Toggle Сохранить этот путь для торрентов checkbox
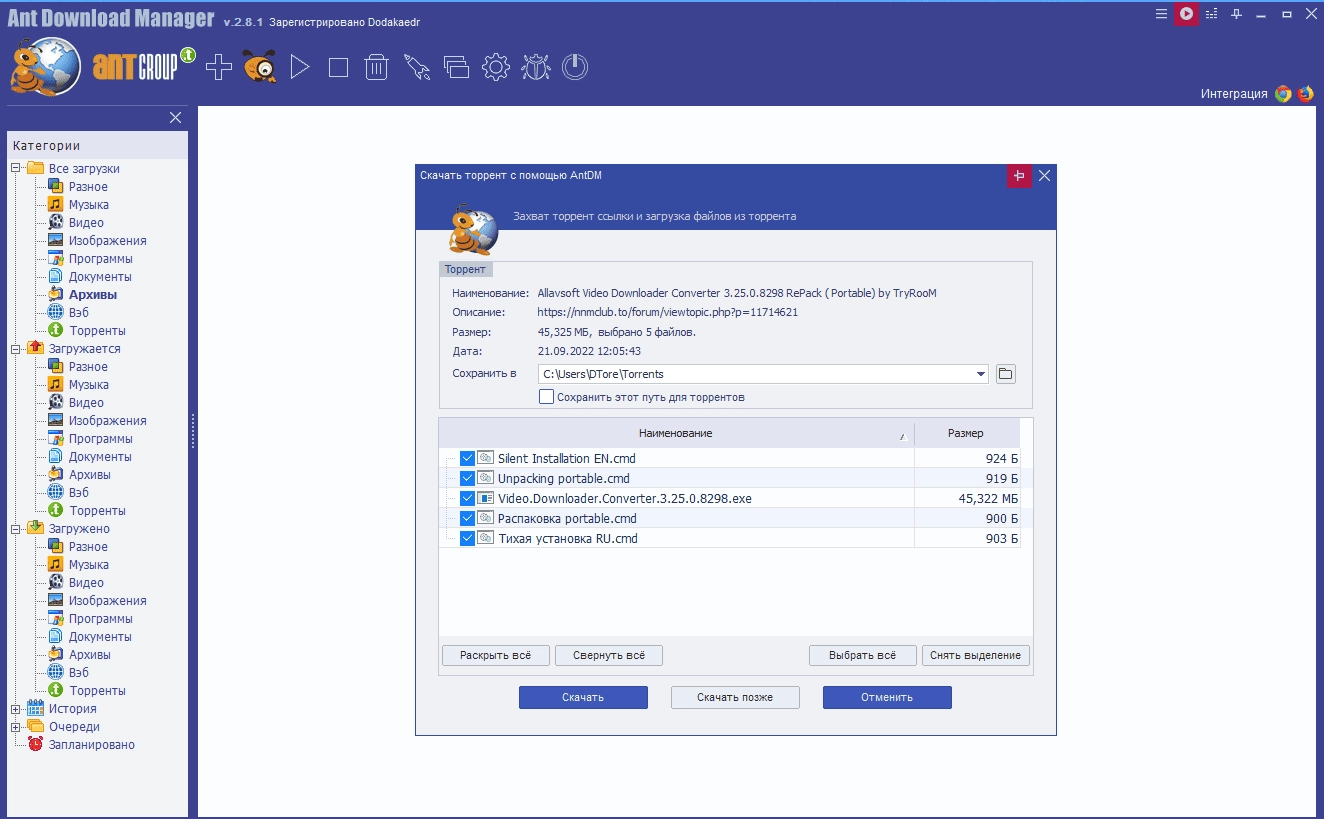Screen dimensions: 1324x819 point(546,397)
